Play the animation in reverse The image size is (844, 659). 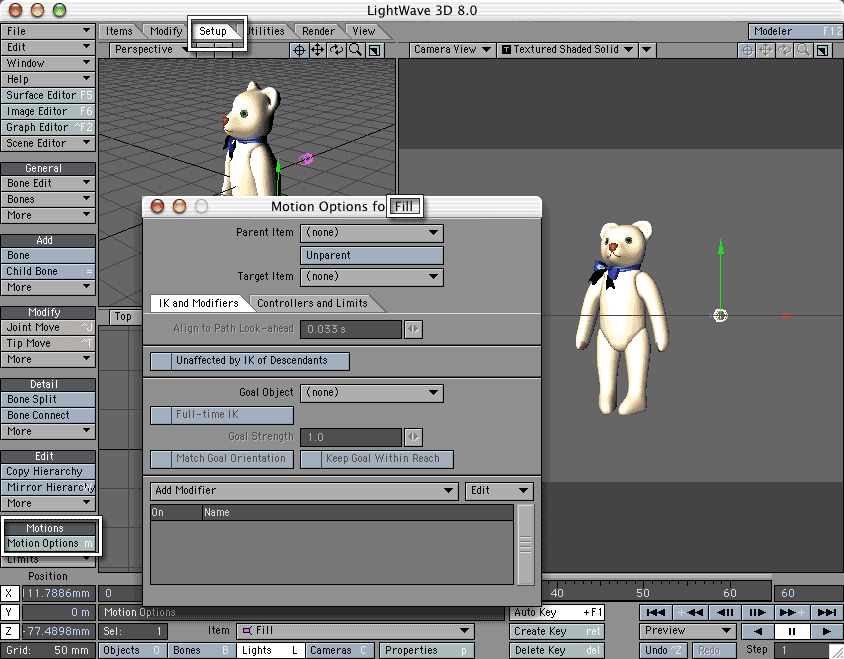[x=758, y=631]
